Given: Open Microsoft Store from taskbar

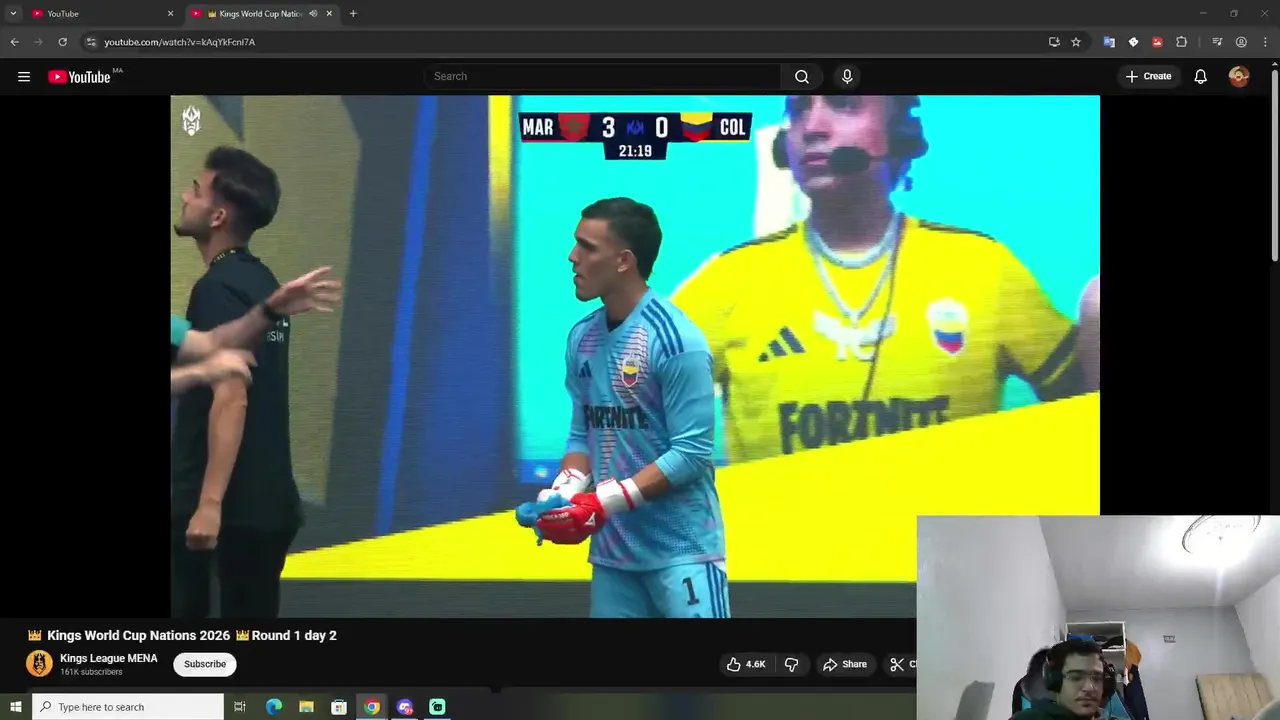Looking at the screenshot, I should [x=339, y=707].
